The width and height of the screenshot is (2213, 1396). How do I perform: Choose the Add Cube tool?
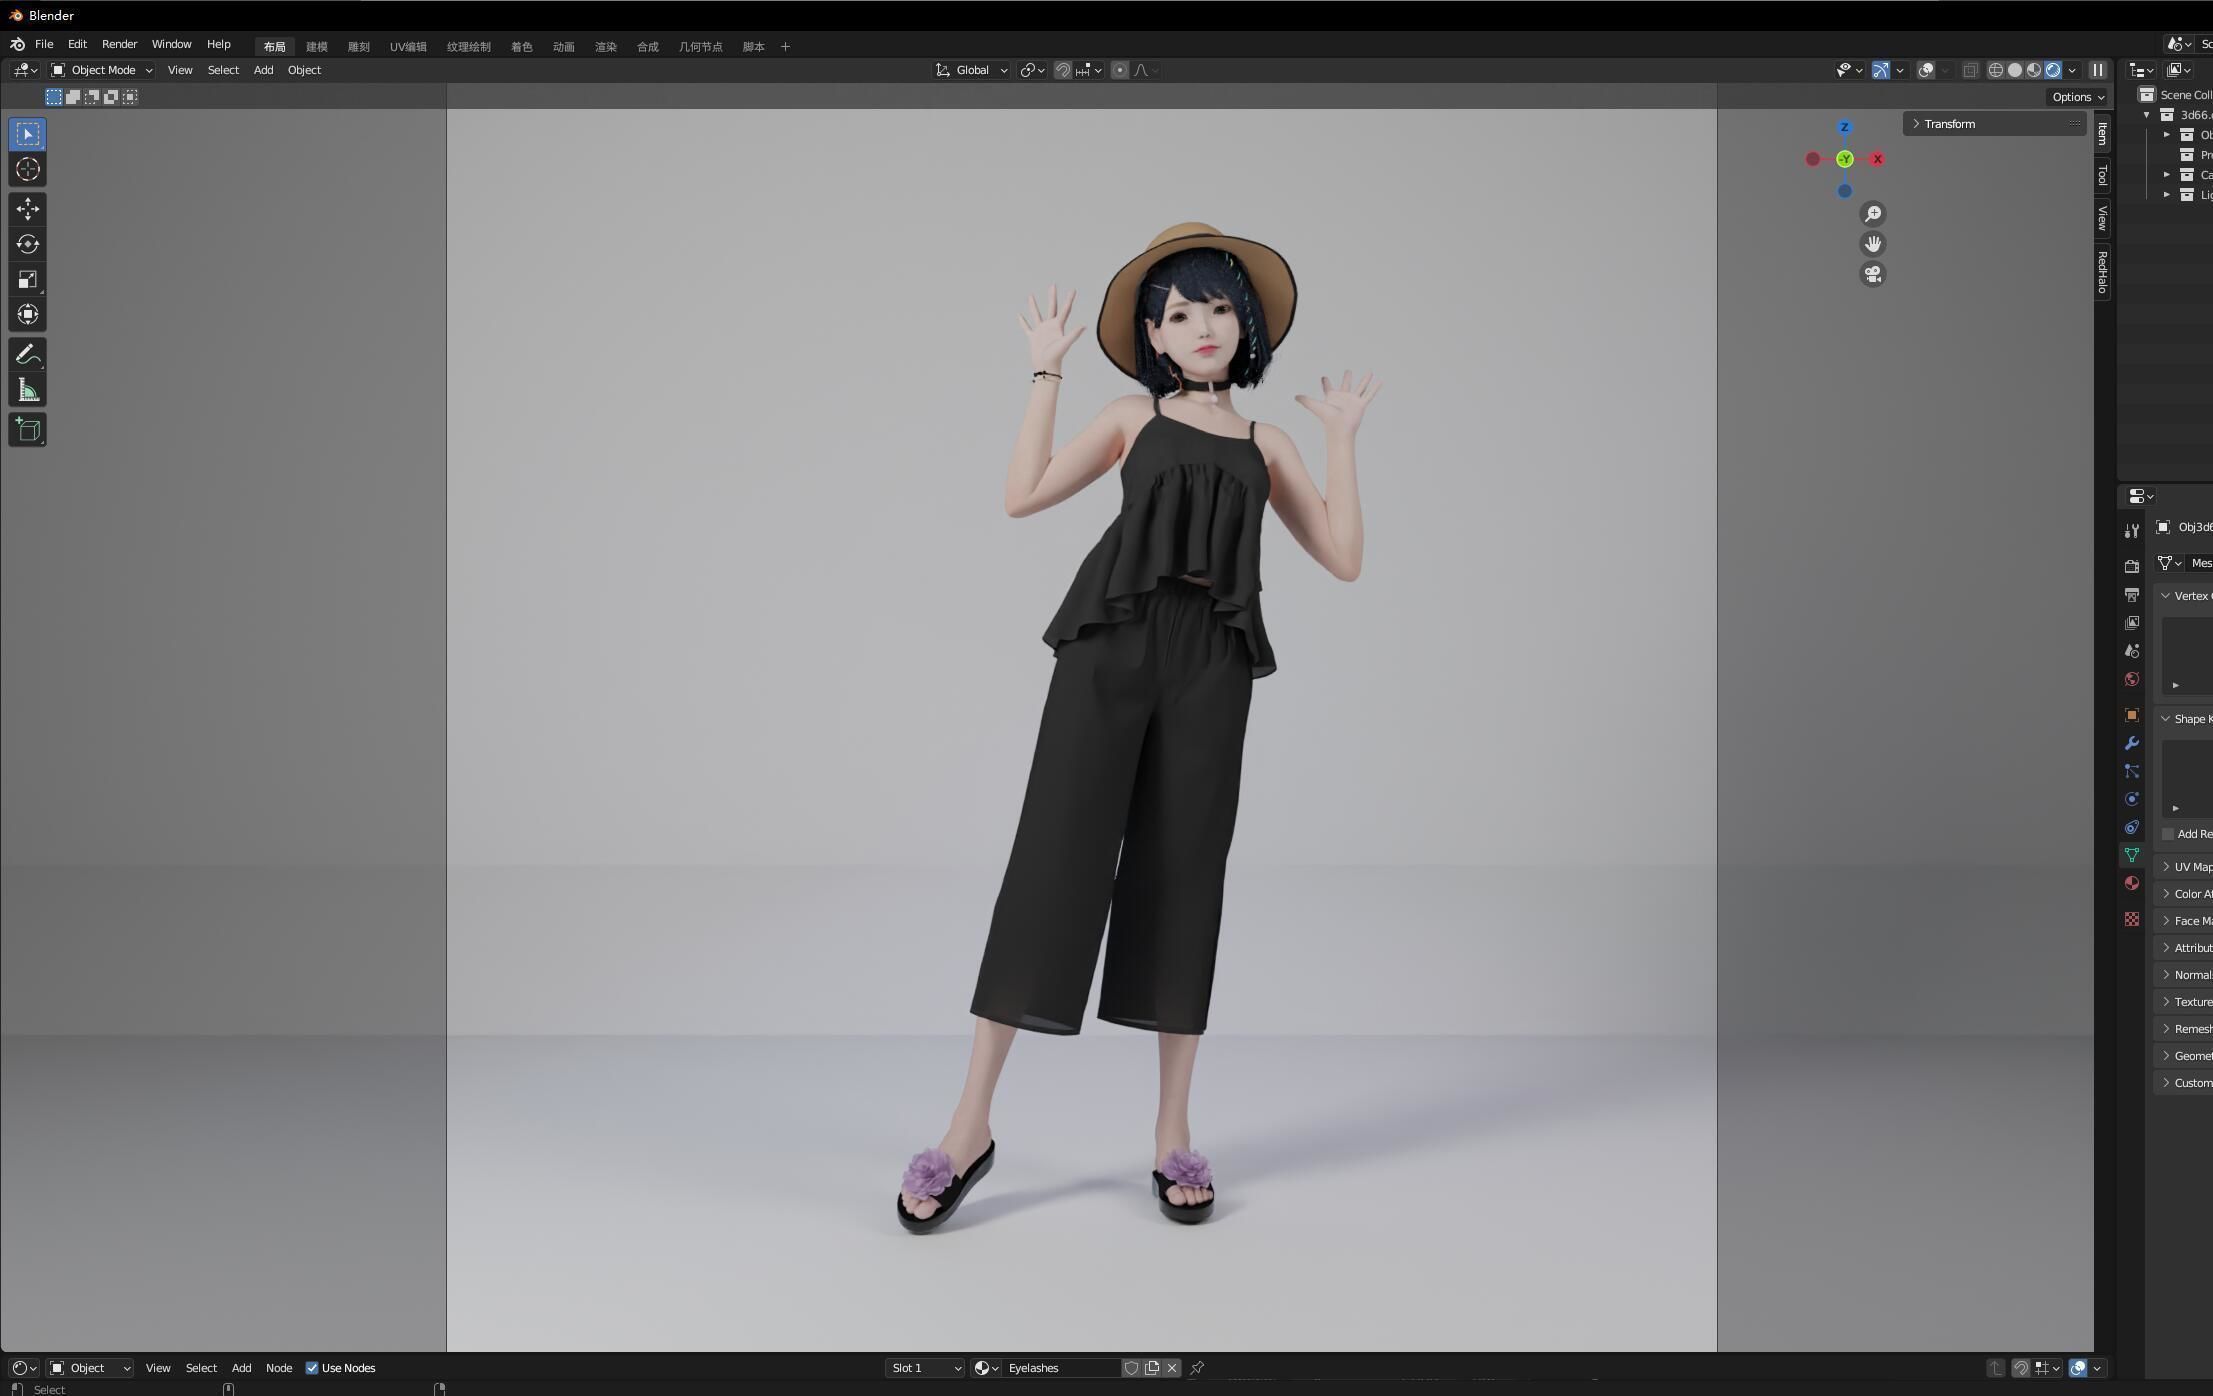28,430
